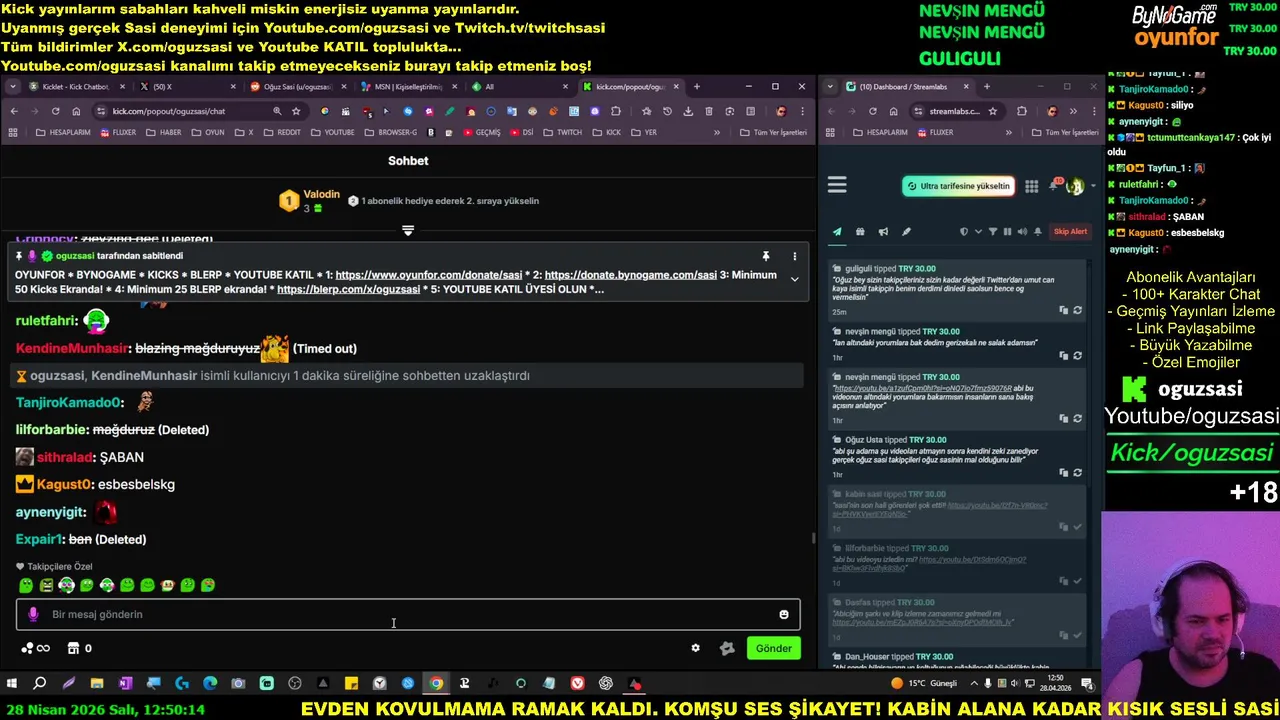The height and width of the screenshot is (720, 1280).
Task: Collapse leaderboard using the down-arrow handle
Action: click(408, 231)
